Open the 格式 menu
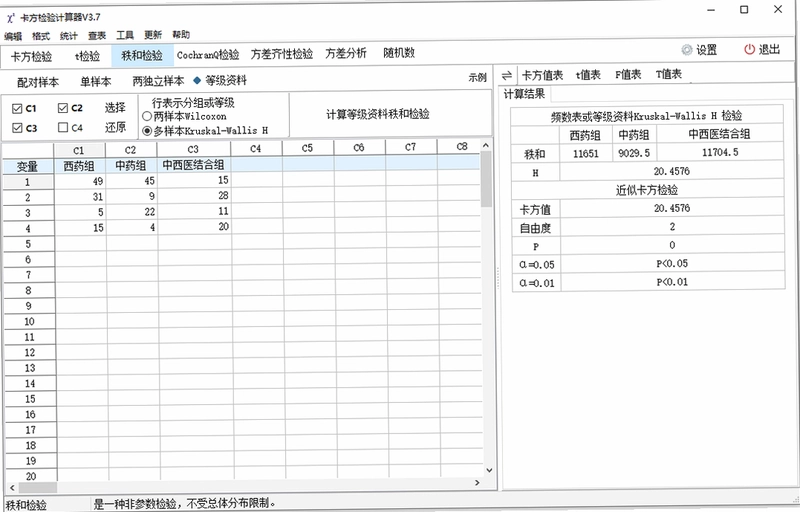 click(x=41, y=36)
